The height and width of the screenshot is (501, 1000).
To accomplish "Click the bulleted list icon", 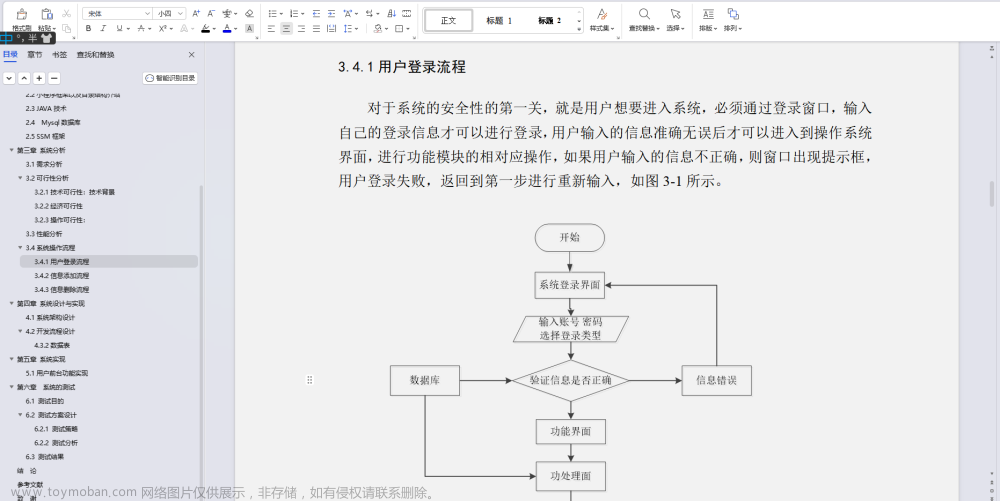I will [x=272, y=13].
